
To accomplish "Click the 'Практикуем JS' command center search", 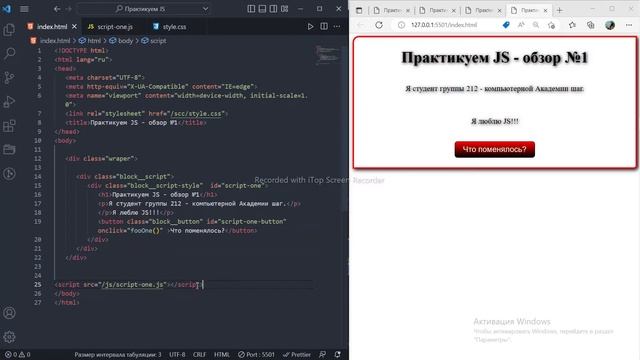I will [x=140, y=9].
